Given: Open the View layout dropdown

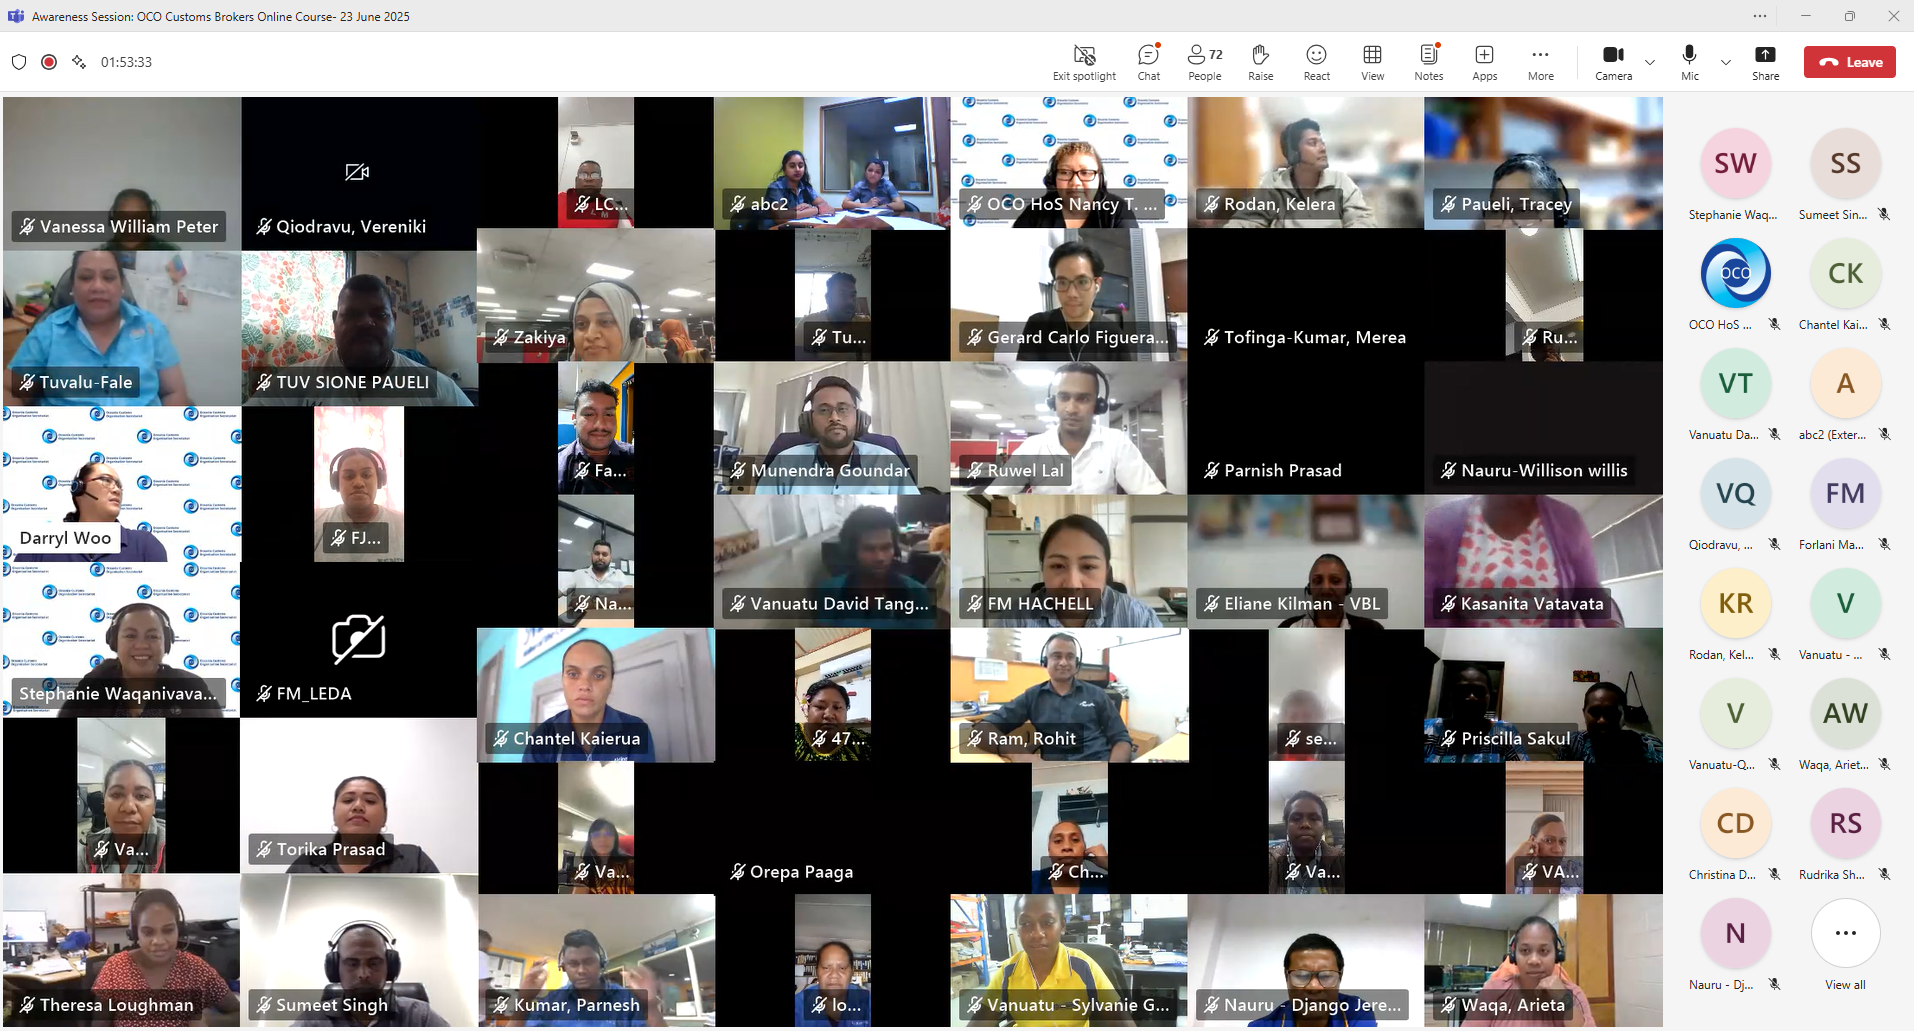Looking at the screenshot, I should pos(1372,62).
